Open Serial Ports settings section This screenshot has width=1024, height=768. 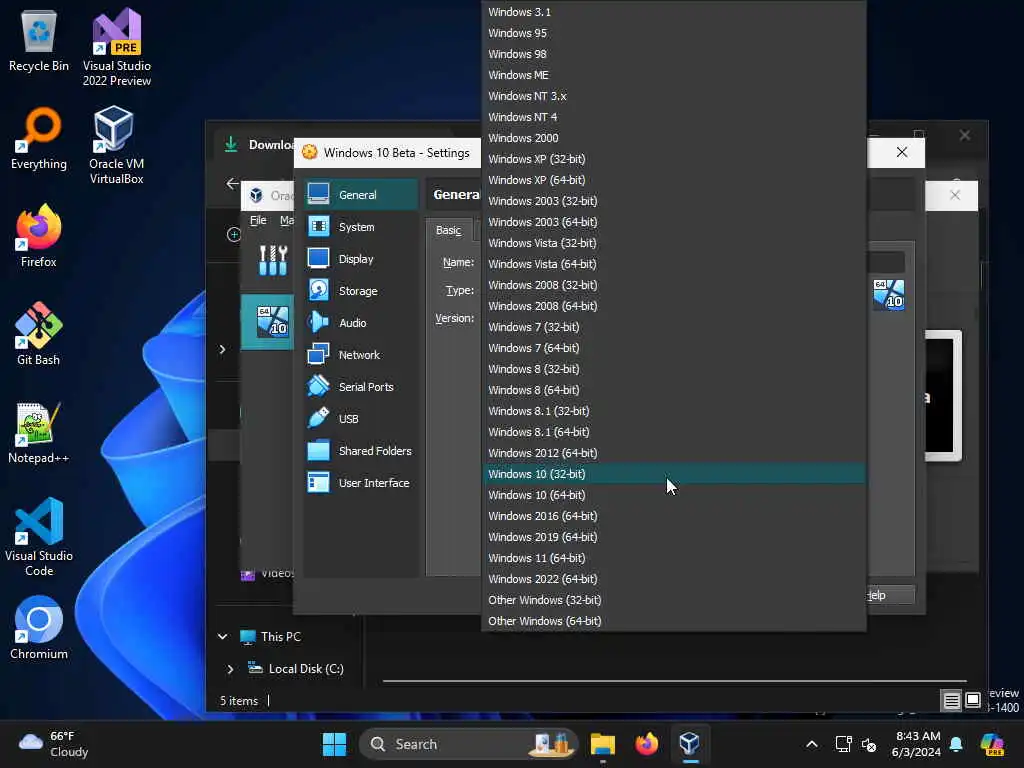(x=360, y=387)
